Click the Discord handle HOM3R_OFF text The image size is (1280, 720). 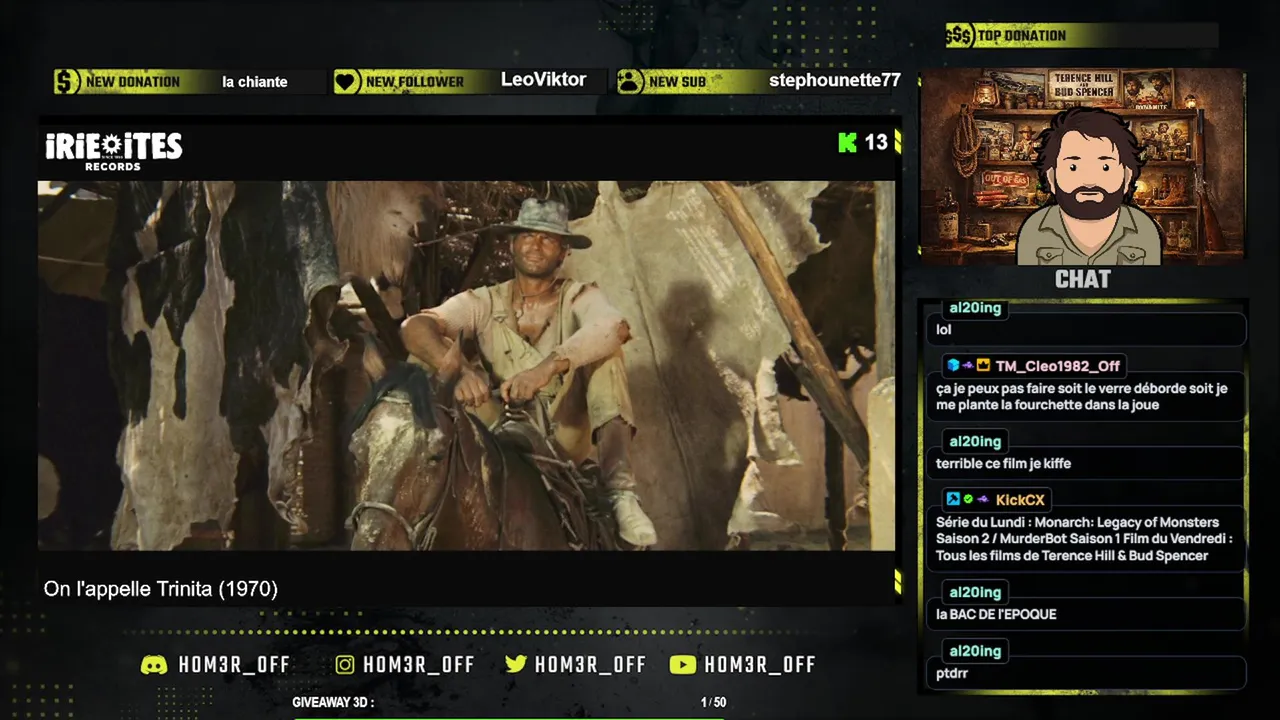click(234, 665)
